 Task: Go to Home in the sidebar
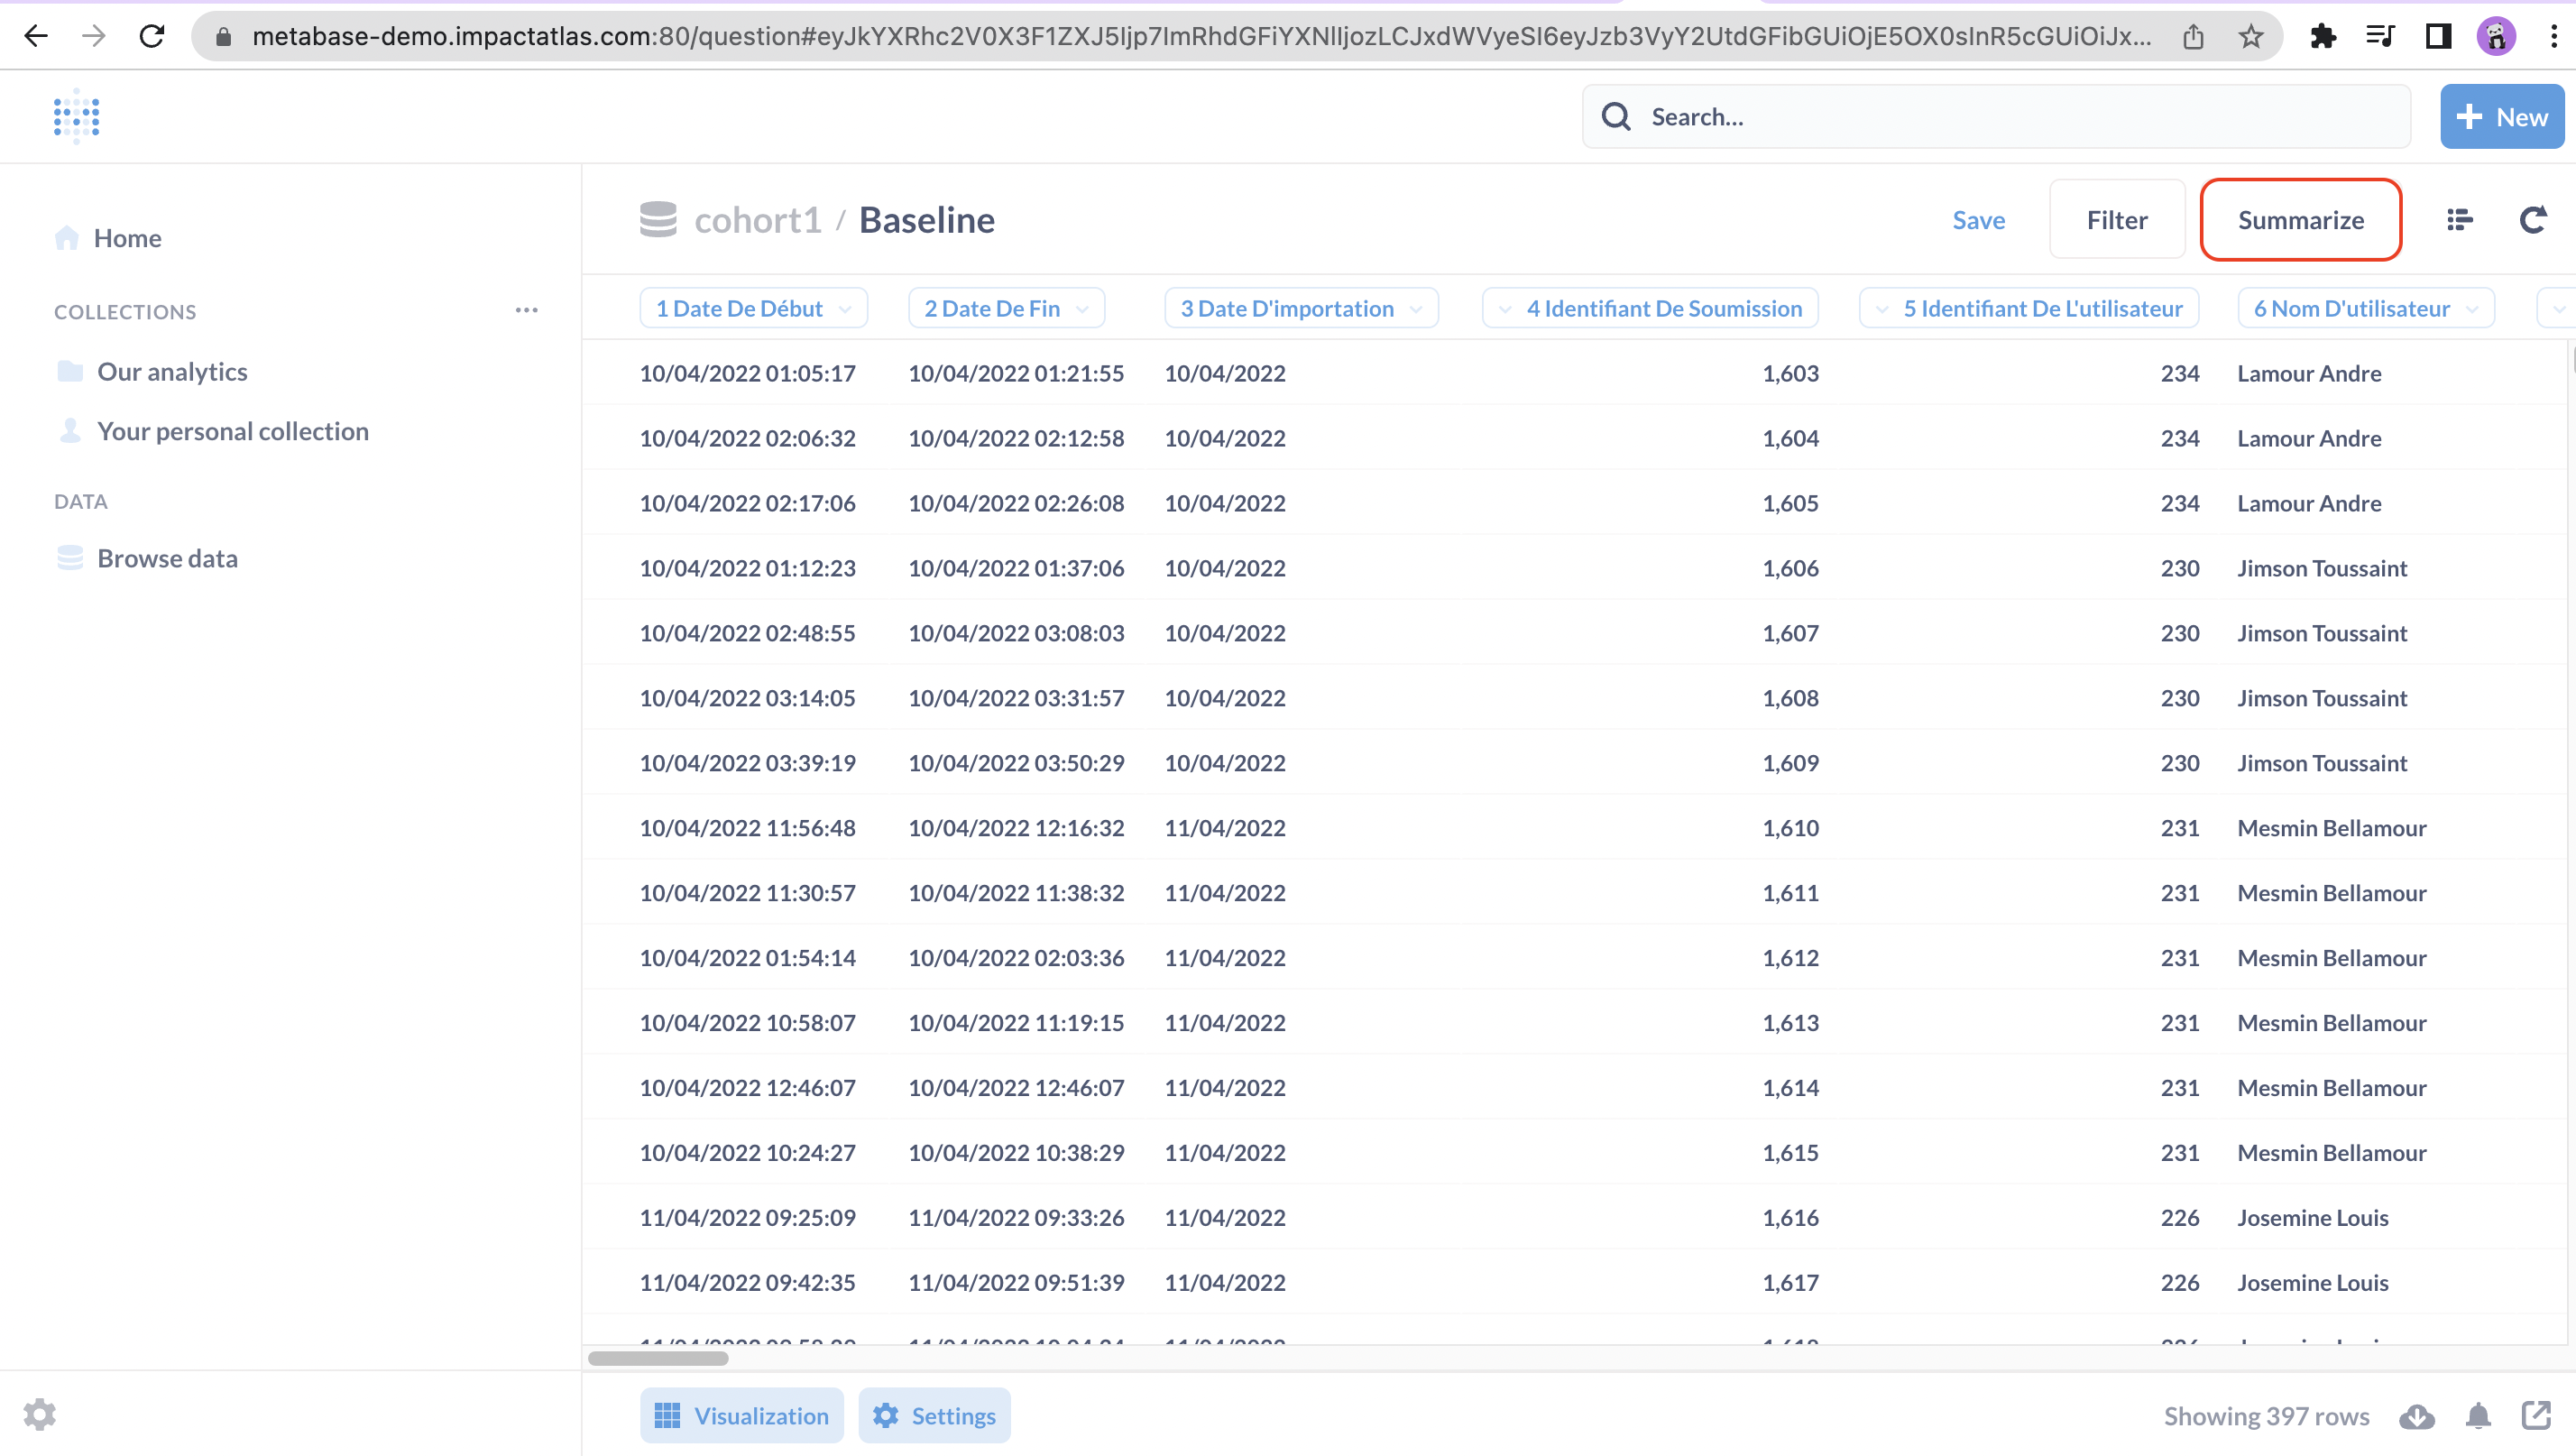pos(127,238)
